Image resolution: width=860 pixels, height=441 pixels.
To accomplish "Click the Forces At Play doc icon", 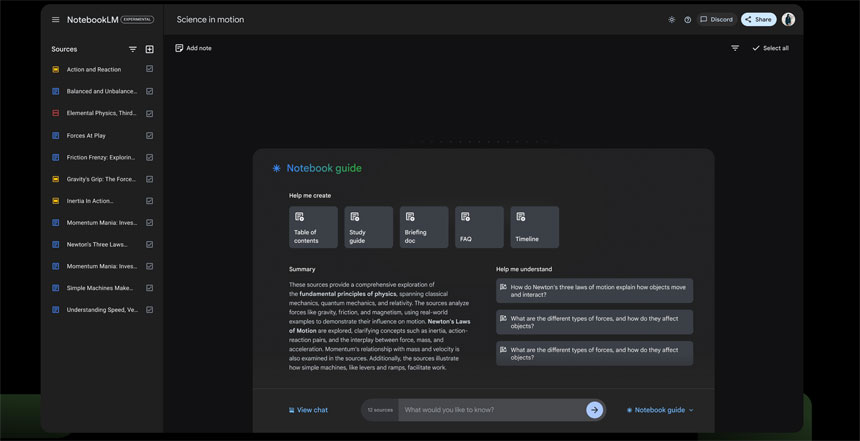I will (55, 135).
